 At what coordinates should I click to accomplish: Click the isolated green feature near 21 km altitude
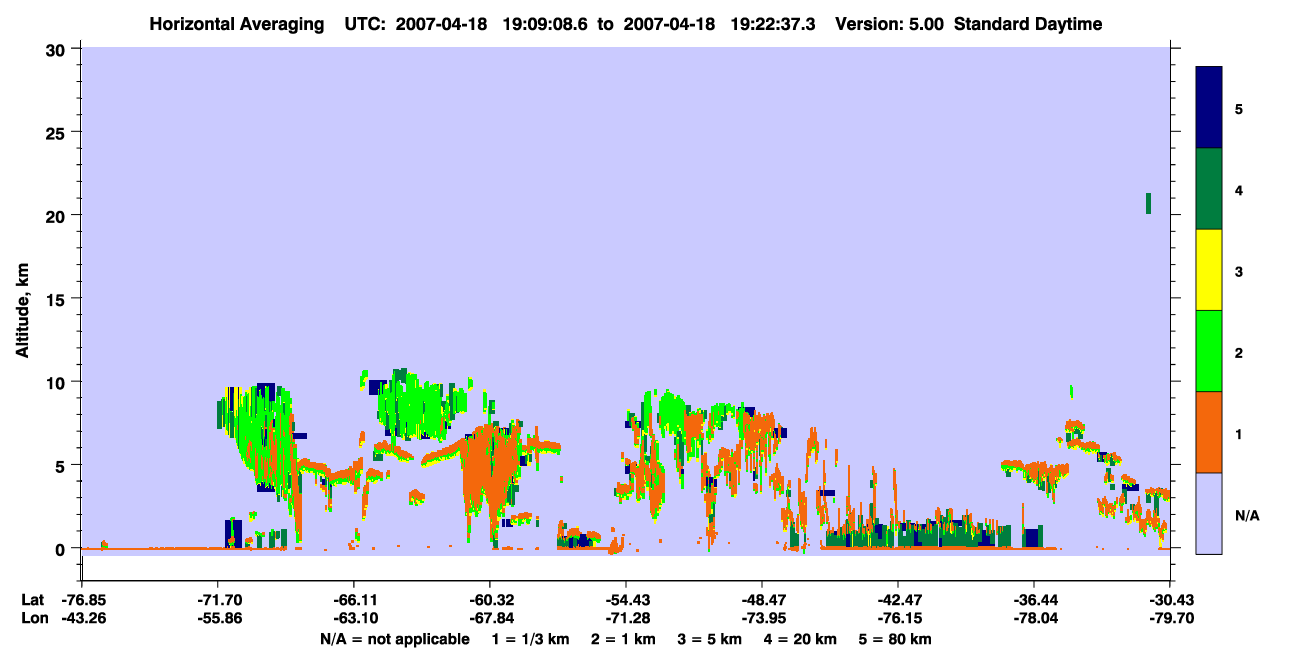(1148, 203)
